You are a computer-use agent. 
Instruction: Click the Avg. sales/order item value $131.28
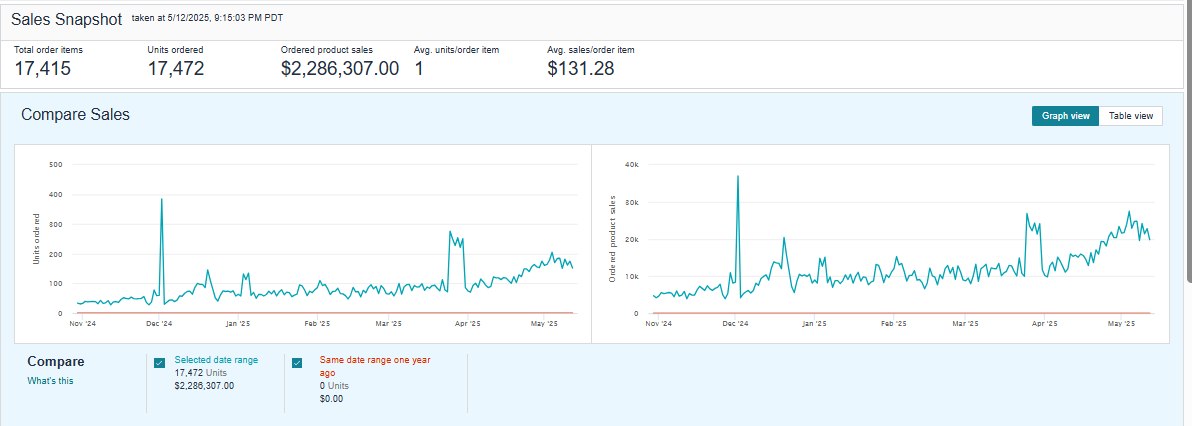tap(581, 69)
